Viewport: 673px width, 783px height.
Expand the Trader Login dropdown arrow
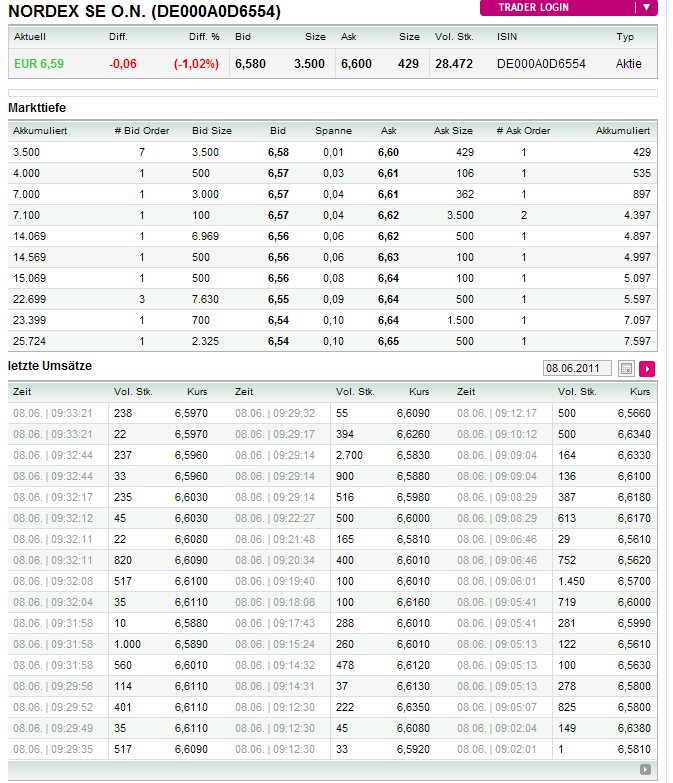coord(647,8)
